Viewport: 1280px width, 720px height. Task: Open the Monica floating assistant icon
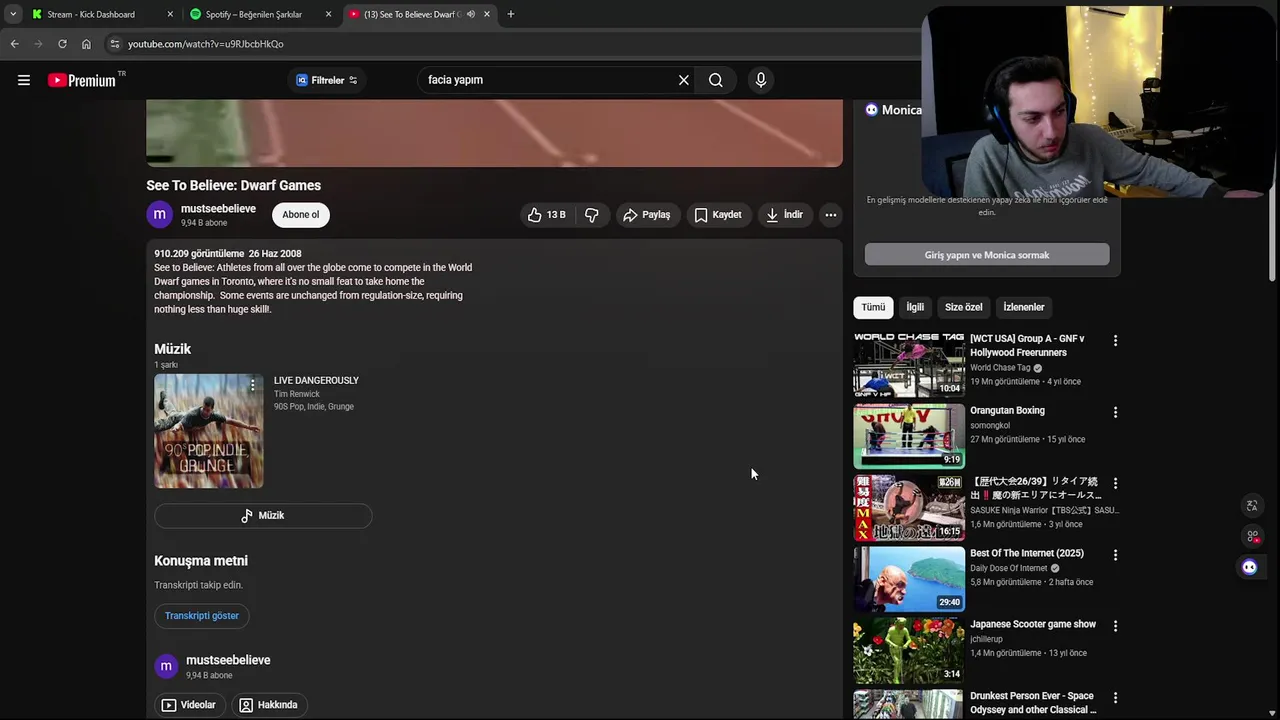(x=1250, y=567)
